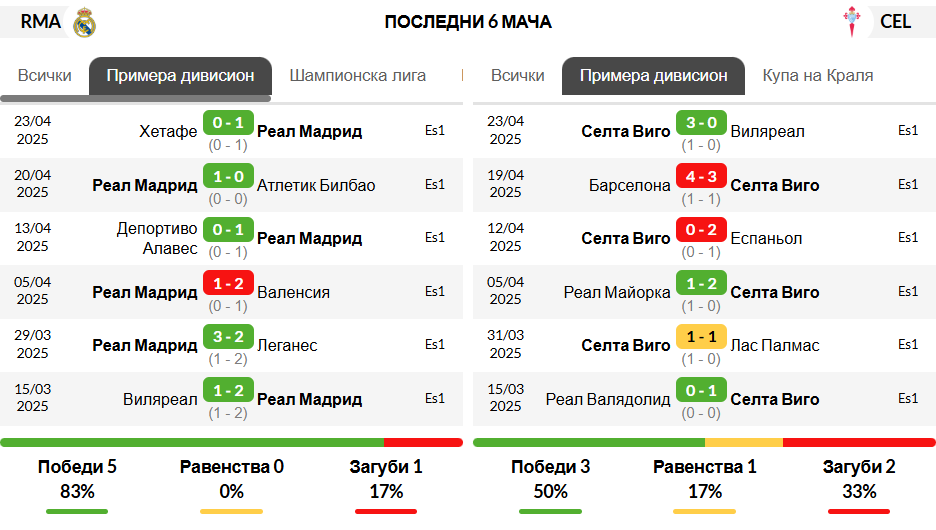Select the Шампионска лига tab

(358, 76)
